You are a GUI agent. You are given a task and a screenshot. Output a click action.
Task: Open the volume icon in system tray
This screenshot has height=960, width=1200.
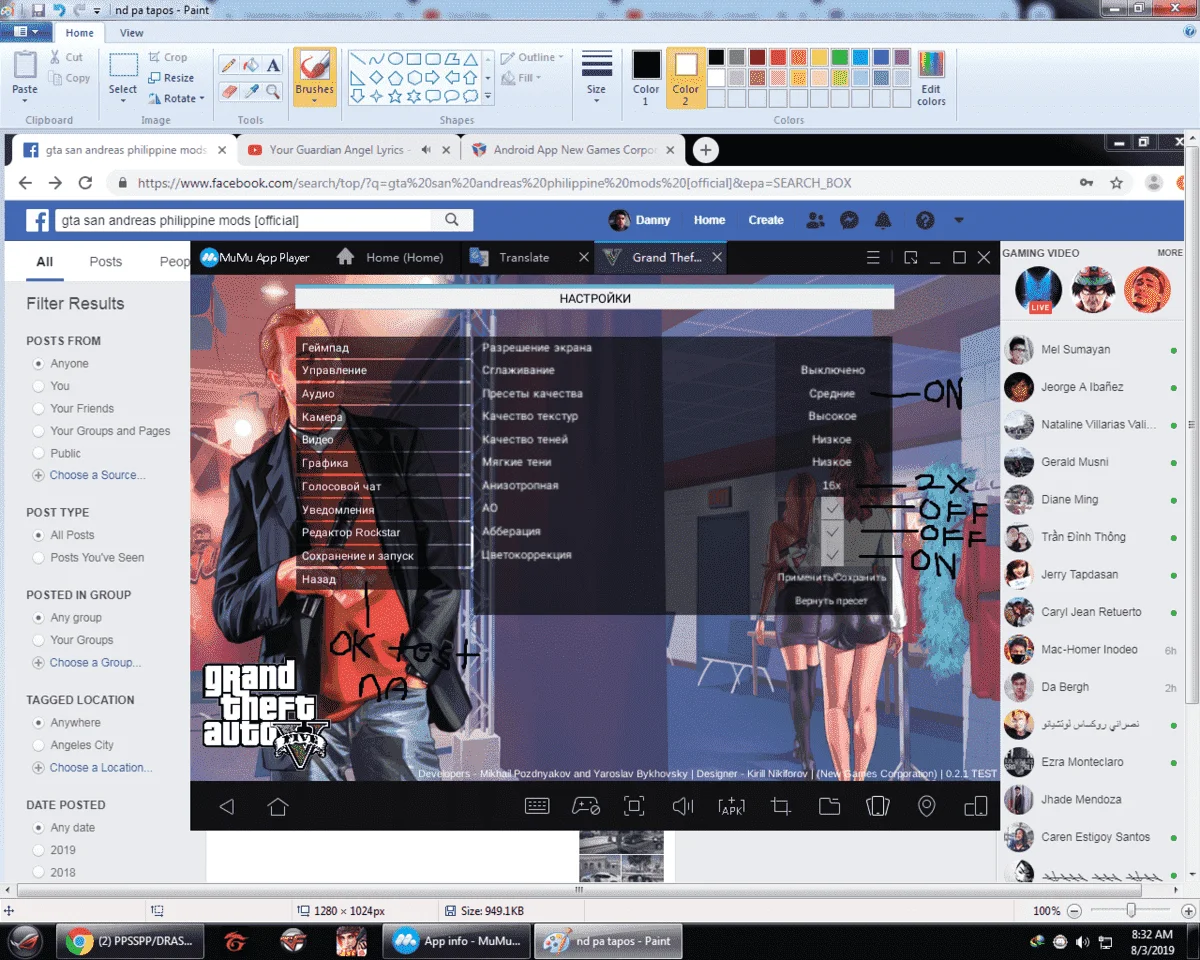tap(1083, 941)
